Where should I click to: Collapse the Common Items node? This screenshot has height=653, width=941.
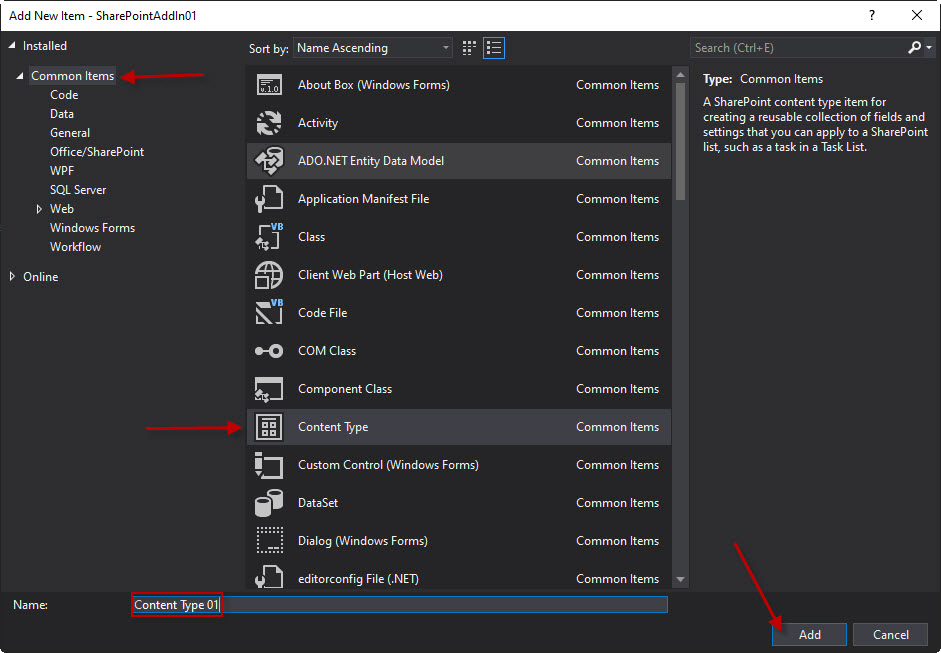(20, 76)
